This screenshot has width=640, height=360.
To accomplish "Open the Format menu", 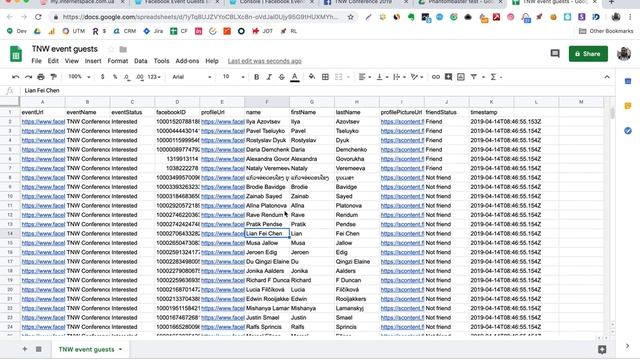I will tap(118, 61).
